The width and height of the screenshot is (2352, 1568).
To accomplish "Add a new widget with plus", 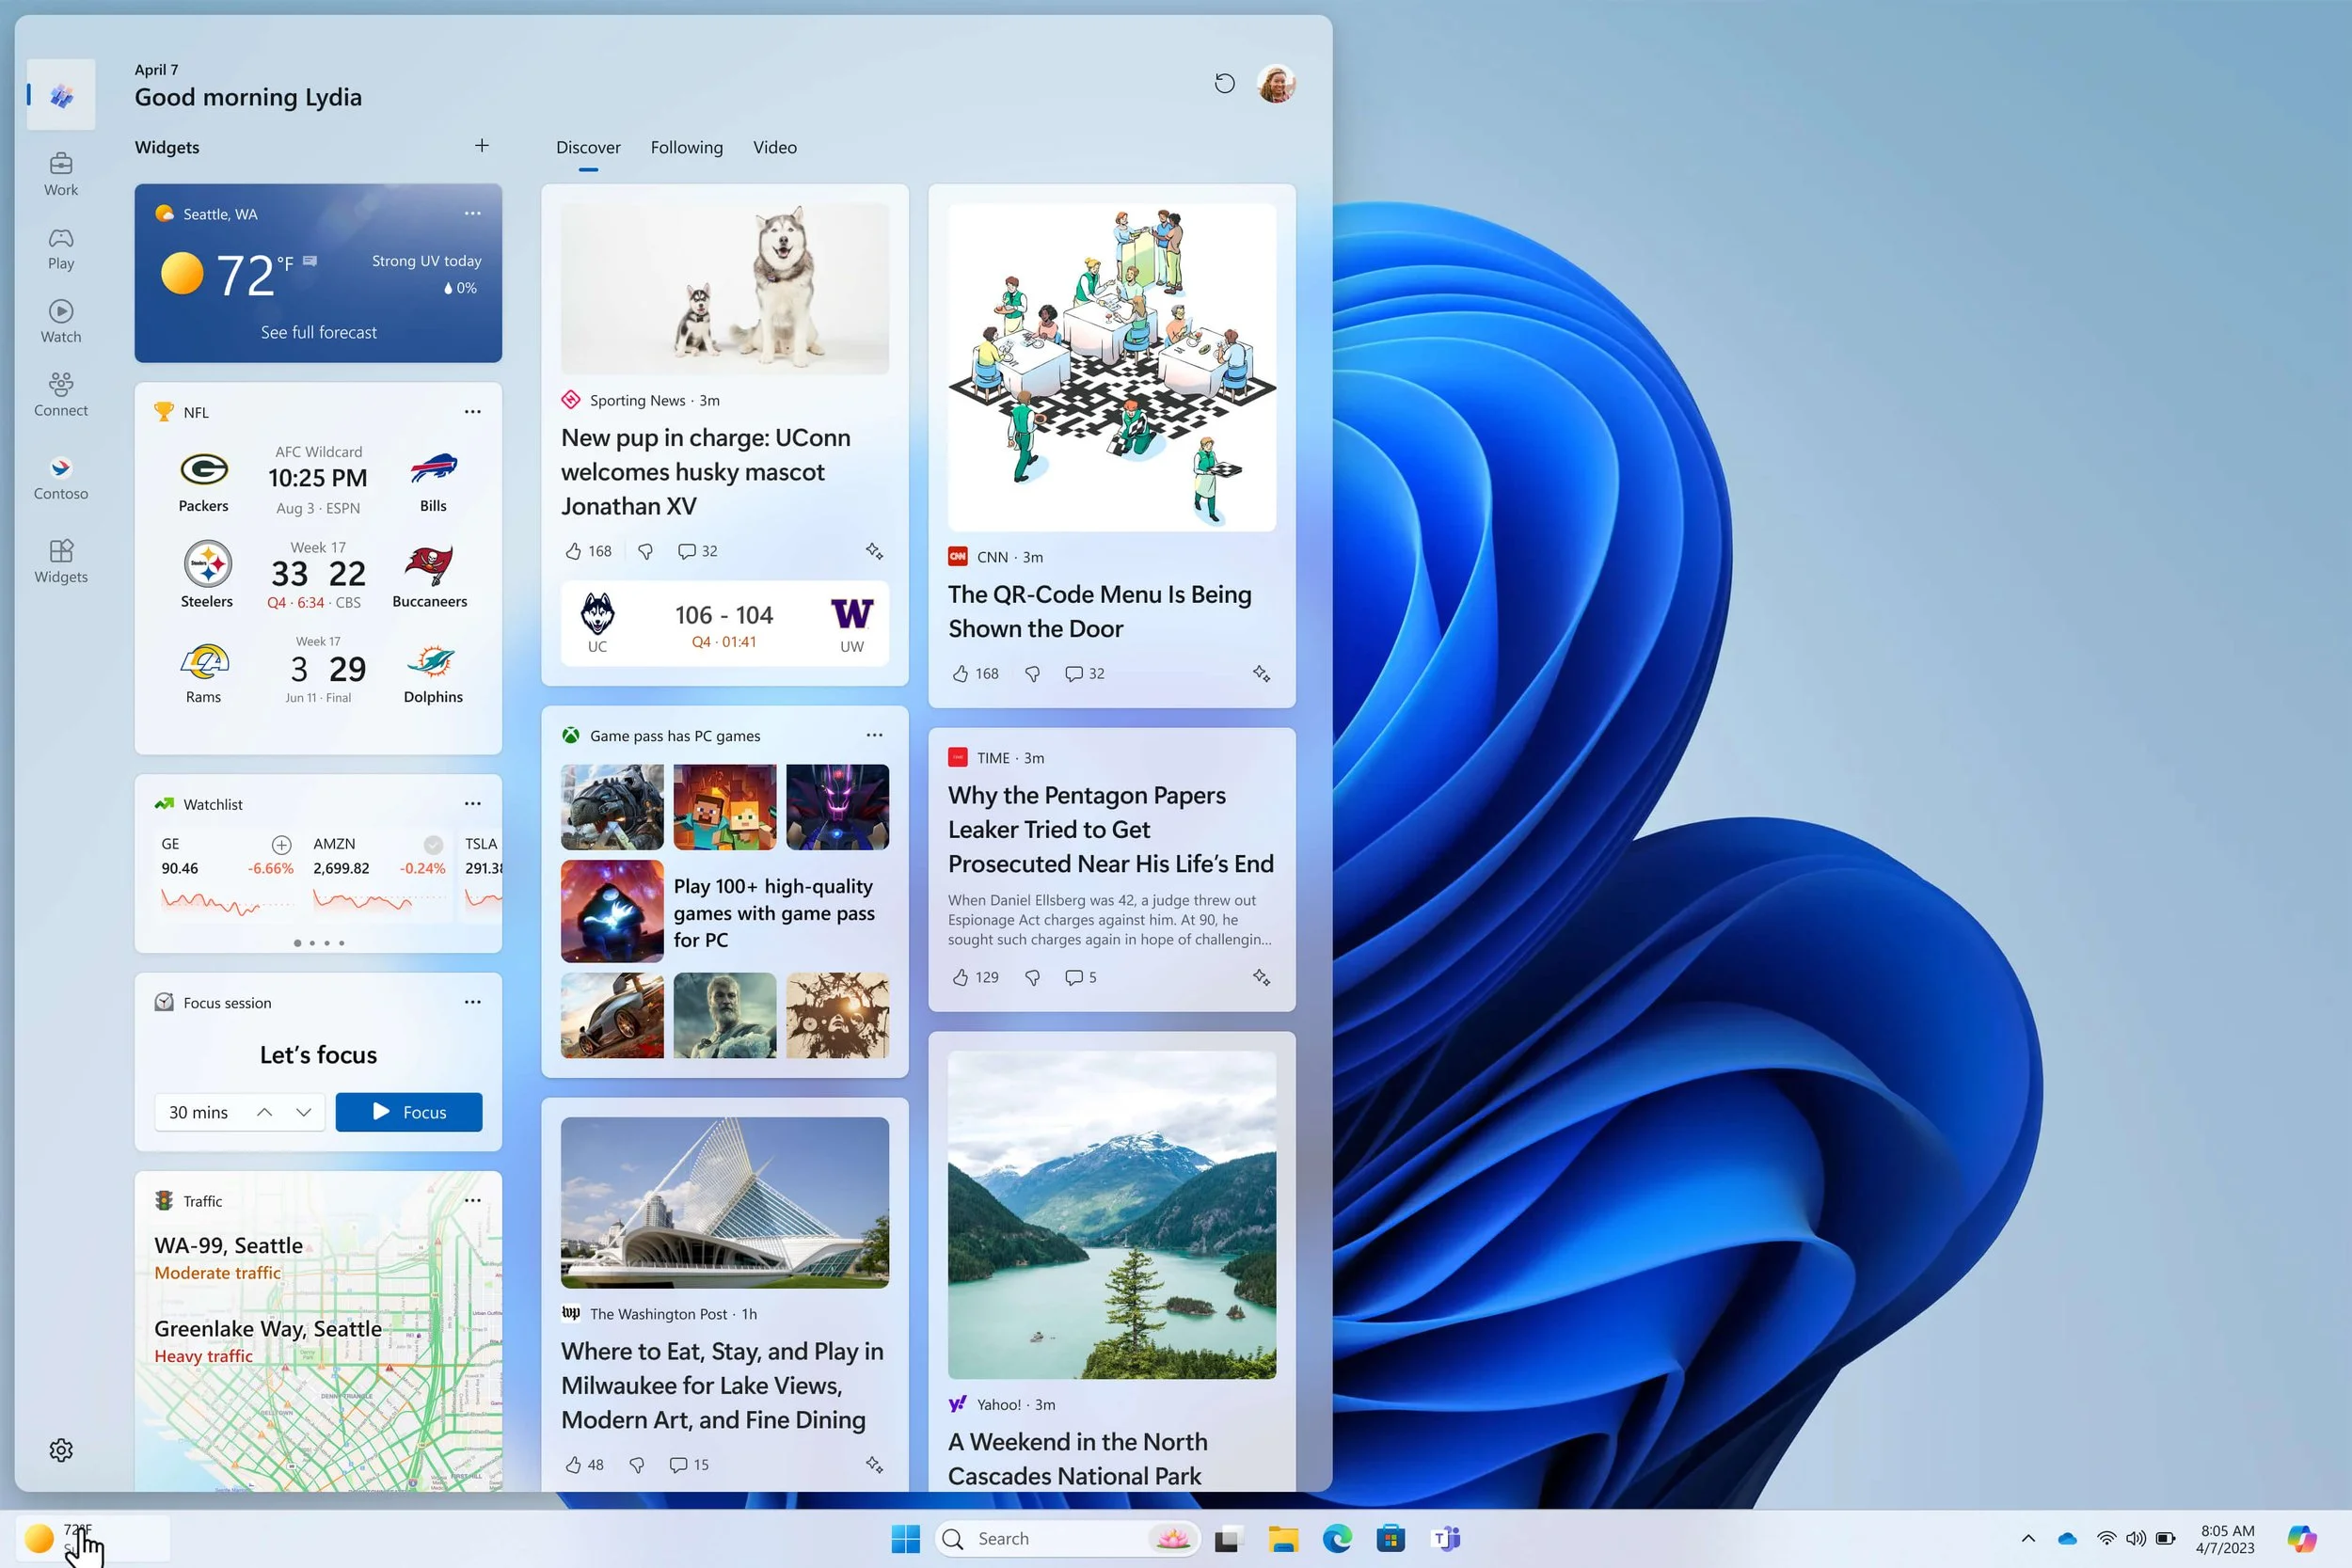I will (481, 146).
